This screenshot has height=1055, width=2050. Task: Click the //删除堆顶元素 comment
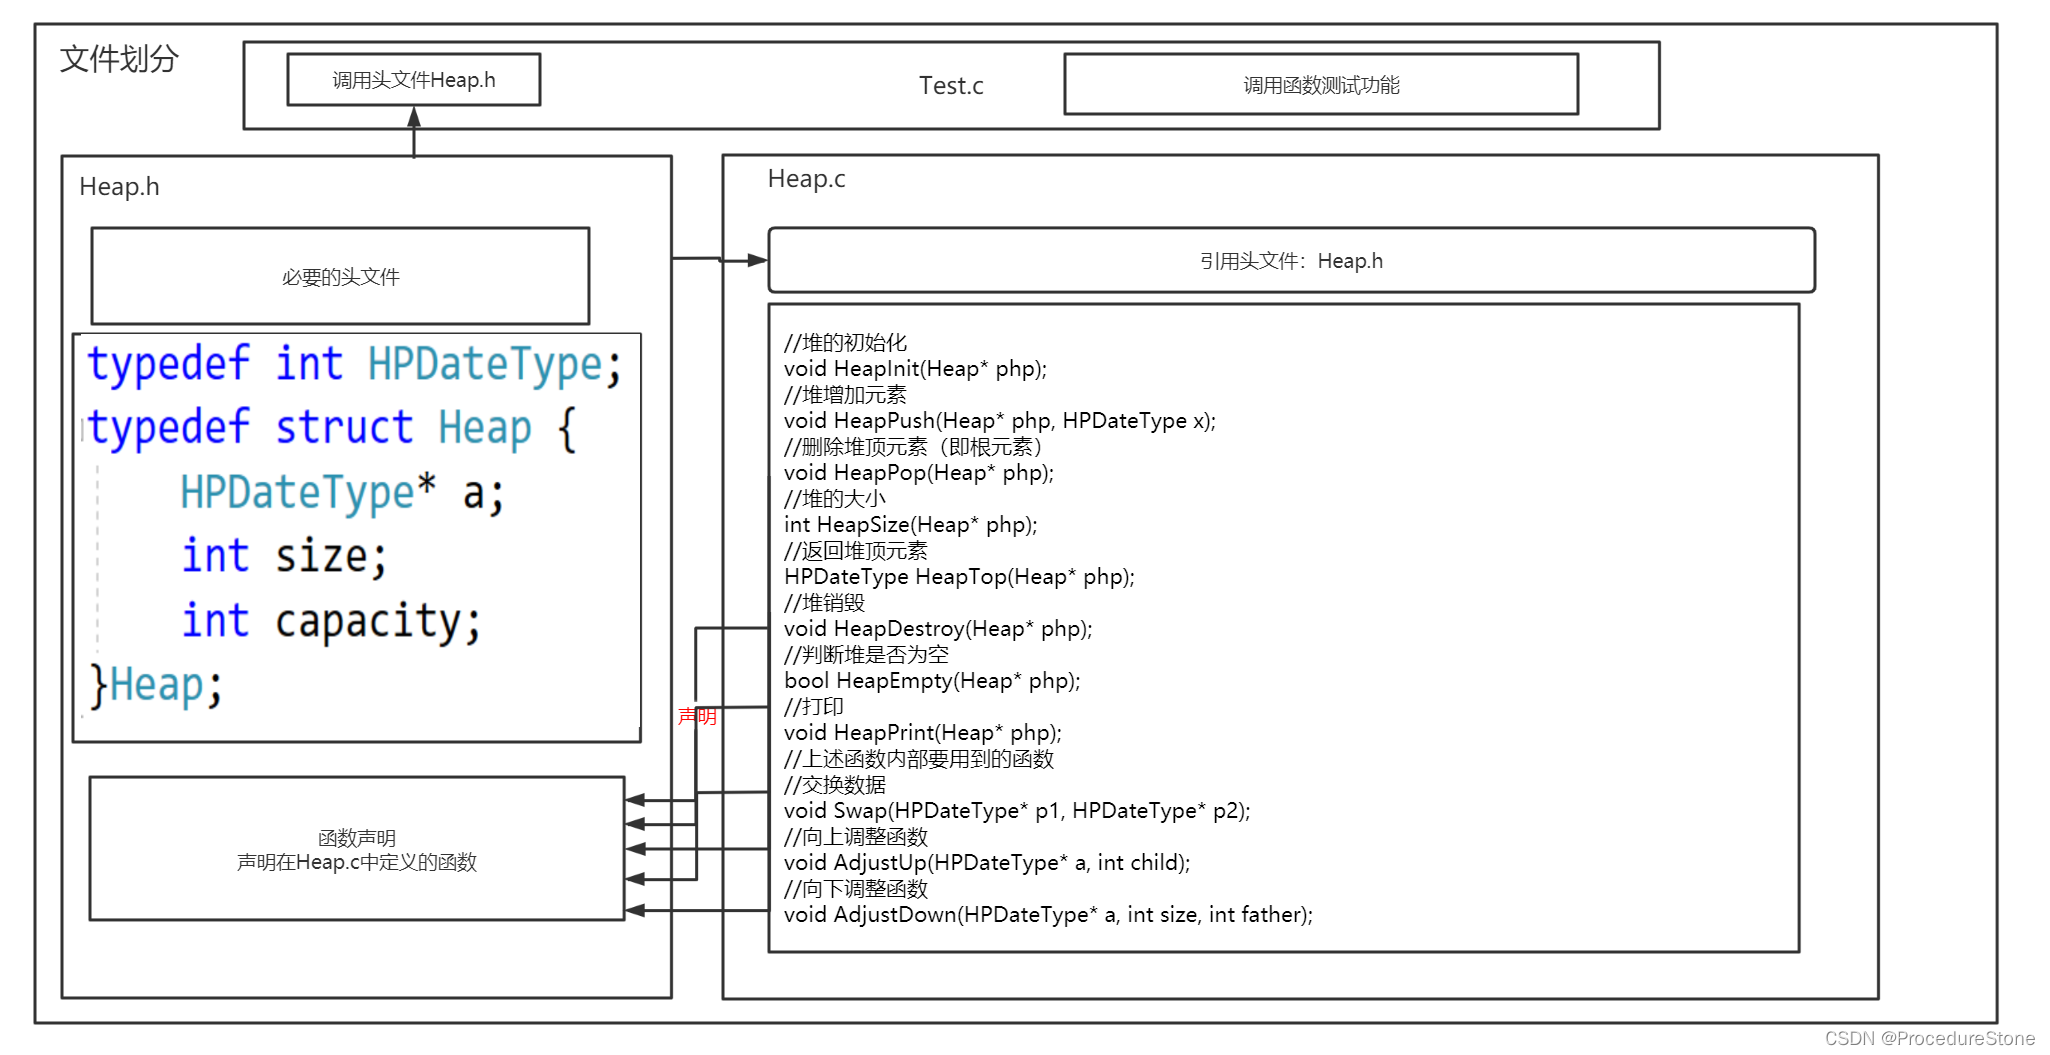(x=913, y=447)
